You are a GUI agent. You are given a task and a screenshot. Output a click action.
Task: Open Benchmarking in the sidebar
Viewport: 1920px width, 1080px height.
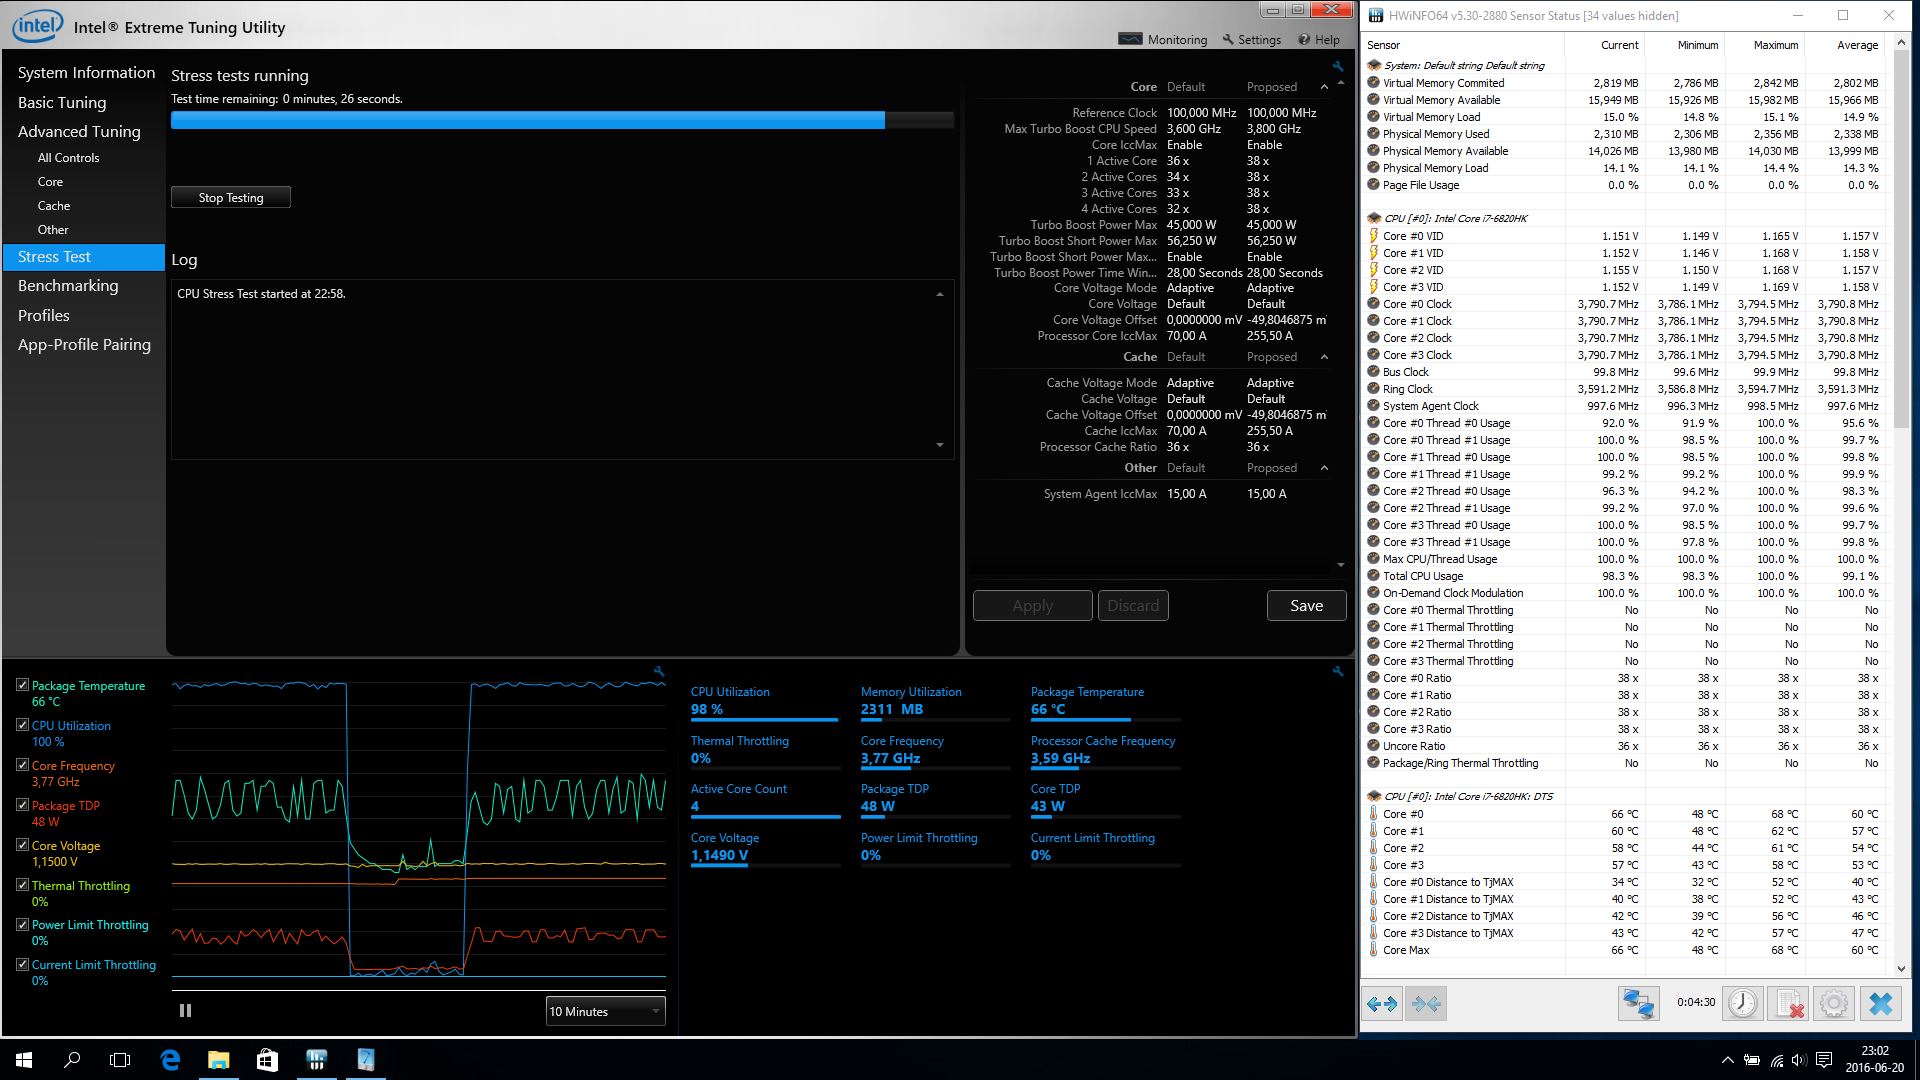[x=68, y=285]
